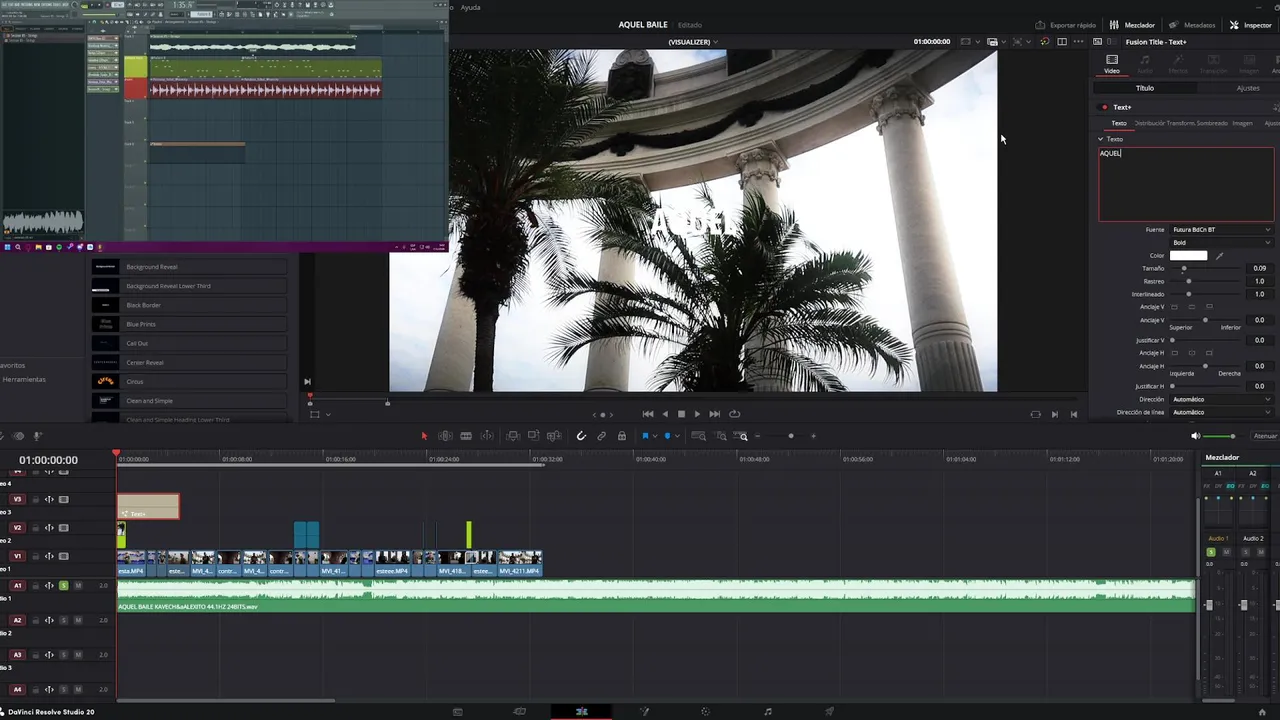Select the Text+ clip on V3

coord(148,507)
